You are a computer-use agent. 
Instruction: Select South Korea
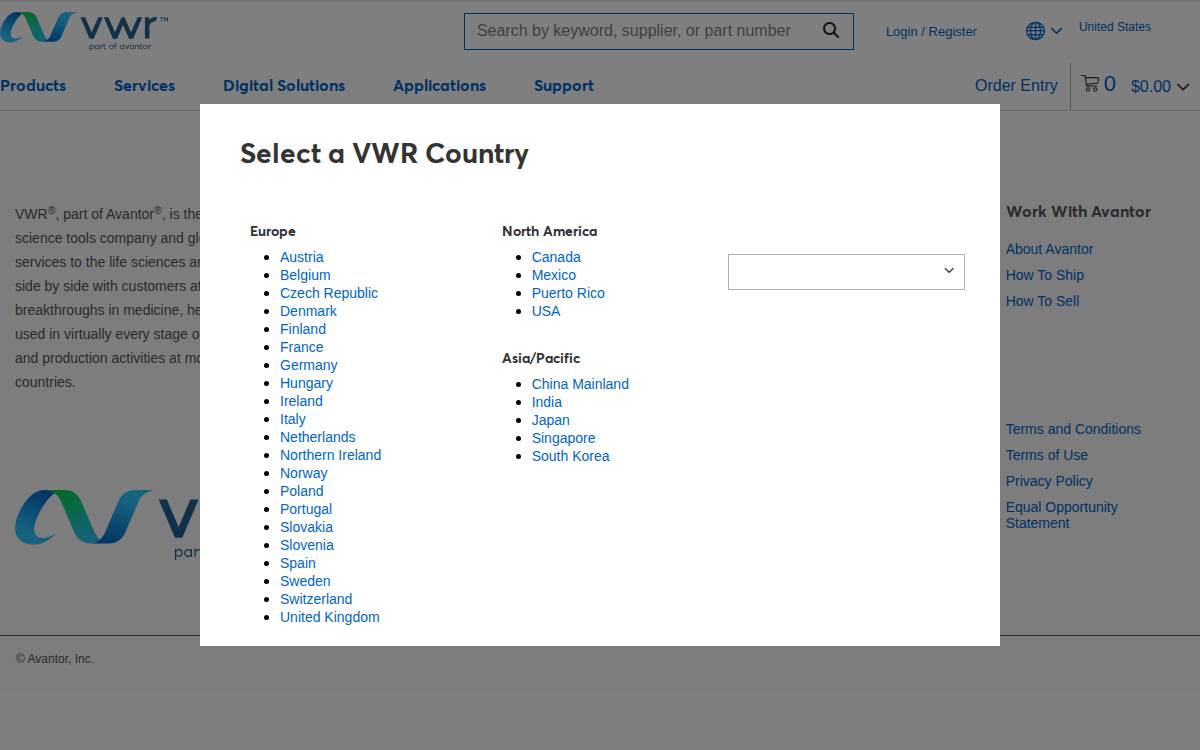571,456
